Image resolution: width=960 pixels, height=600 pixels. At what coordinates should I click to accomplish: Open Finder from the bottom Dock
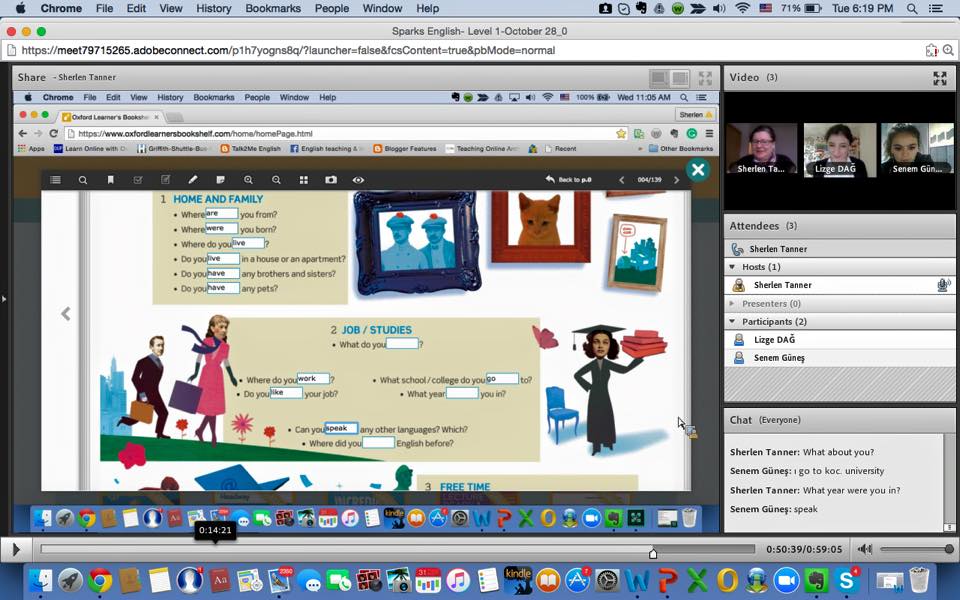[x=41, y=580]
